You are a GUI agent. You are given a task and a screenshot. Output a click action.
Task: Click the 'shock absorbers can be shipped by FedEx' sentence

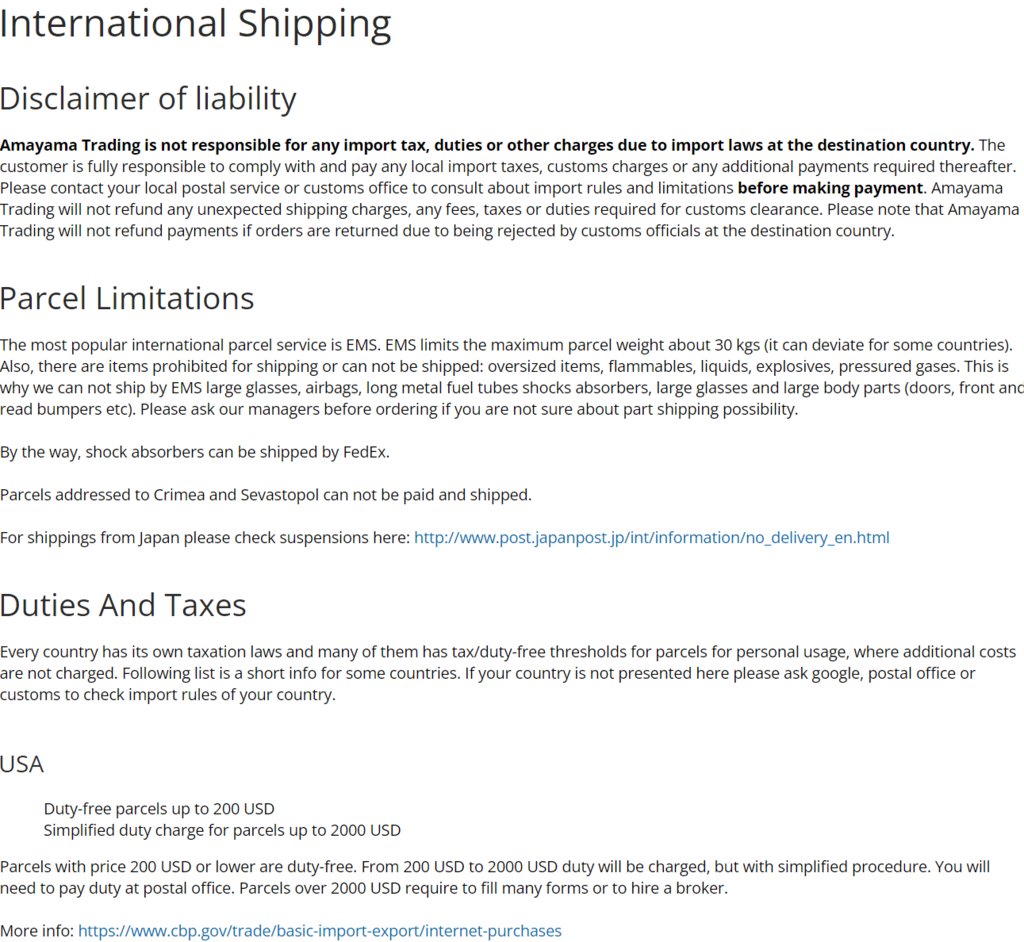[195, 452]
